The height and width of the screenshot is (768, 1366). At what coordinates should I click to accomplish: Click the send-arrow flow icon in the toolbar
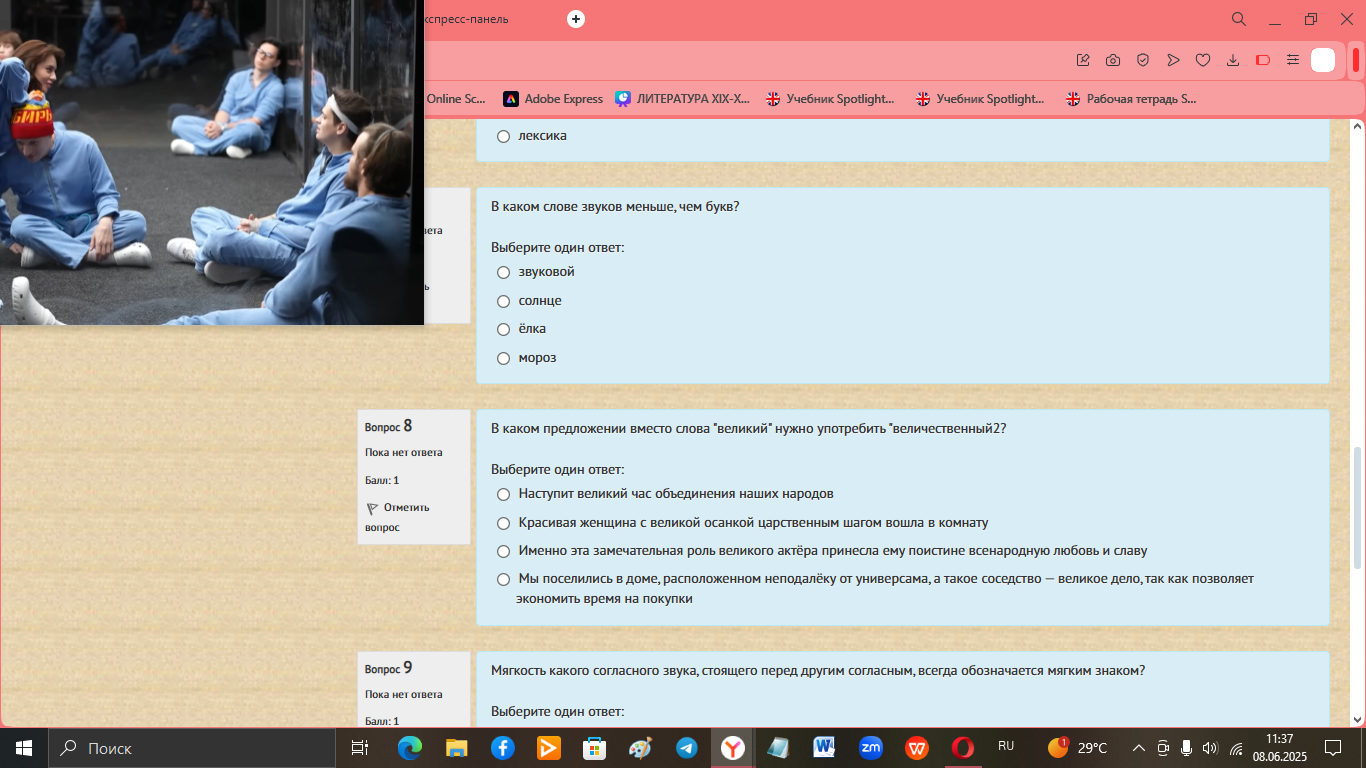tap(1173, 60)
